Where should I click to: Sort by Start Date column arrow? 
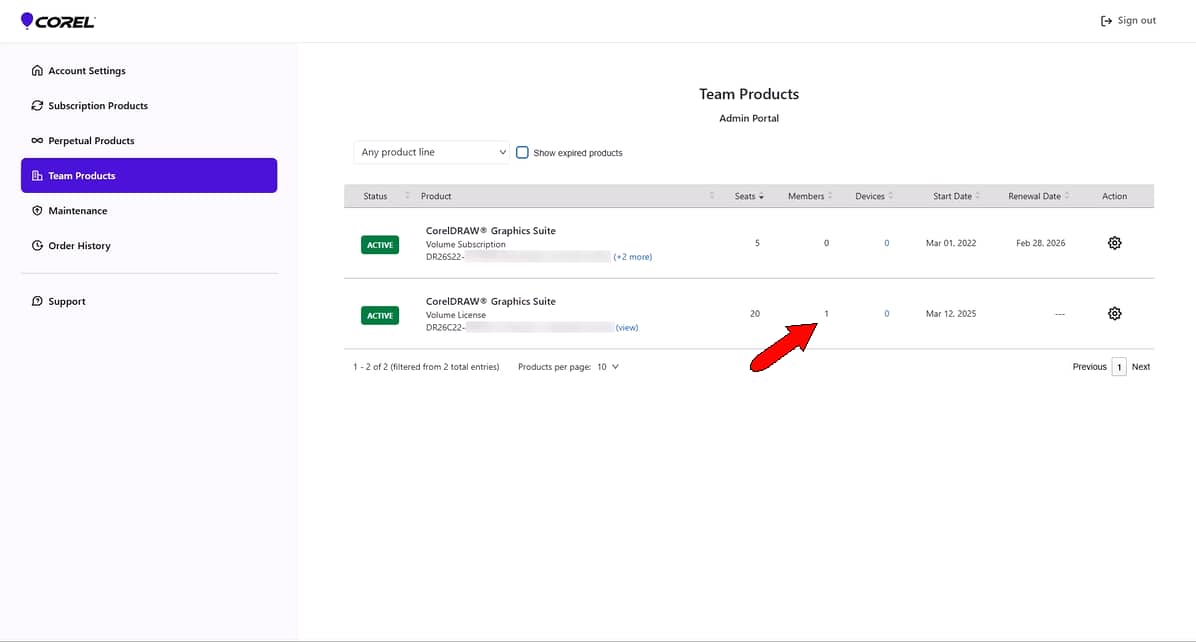pyautogui.click(x=977, y=196)
